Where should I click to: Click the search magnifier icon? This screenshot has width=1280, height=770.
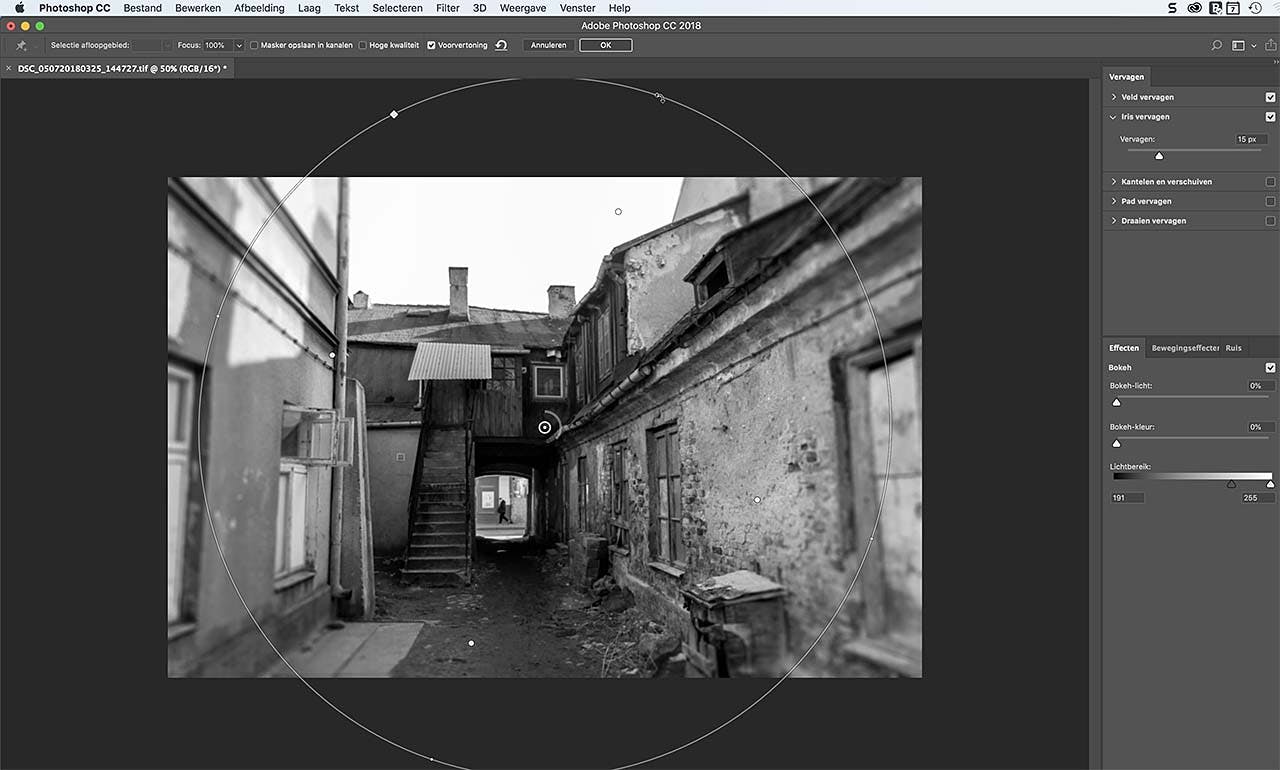(1217, 45)
